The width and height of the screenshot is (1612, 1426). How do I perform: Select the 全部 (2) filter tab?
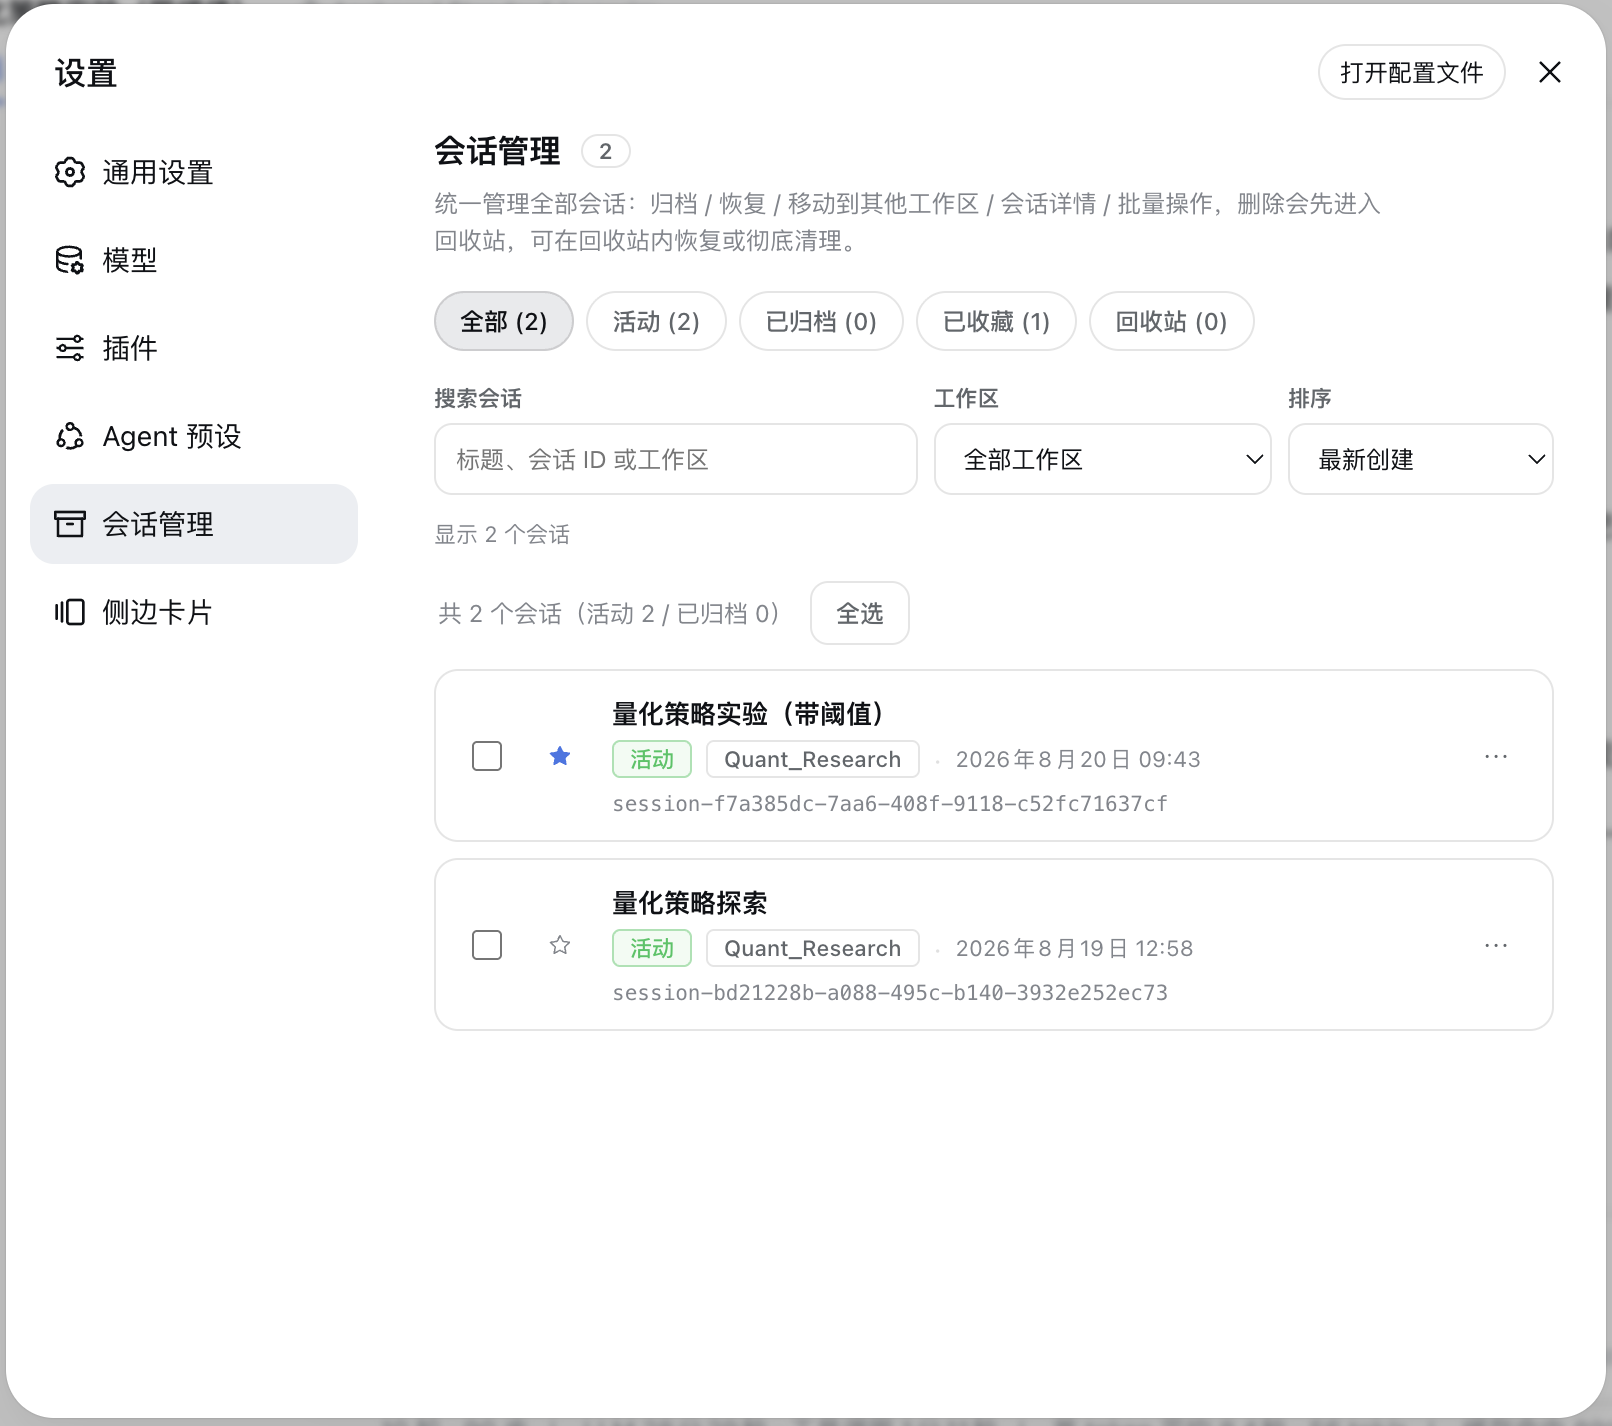(504, 321)
